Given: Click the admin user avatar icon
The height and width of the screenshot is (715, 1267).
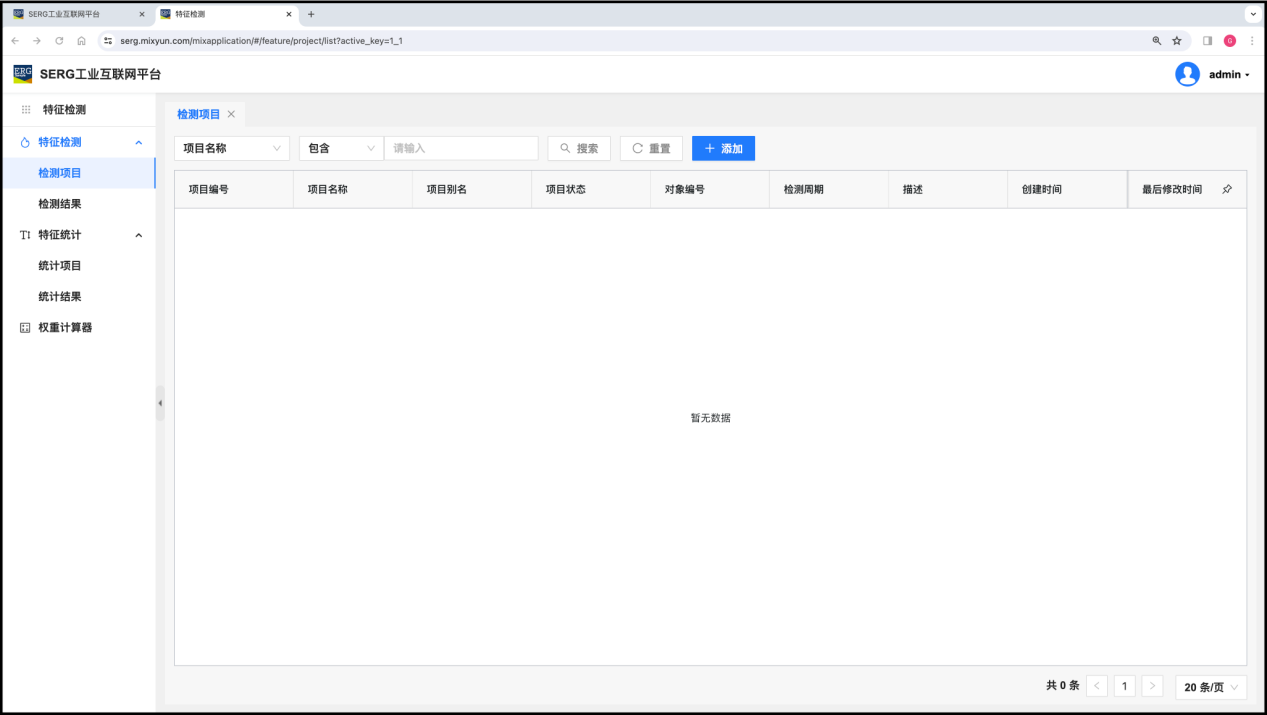Looking at the screenshot, I should coord(1187,74).
